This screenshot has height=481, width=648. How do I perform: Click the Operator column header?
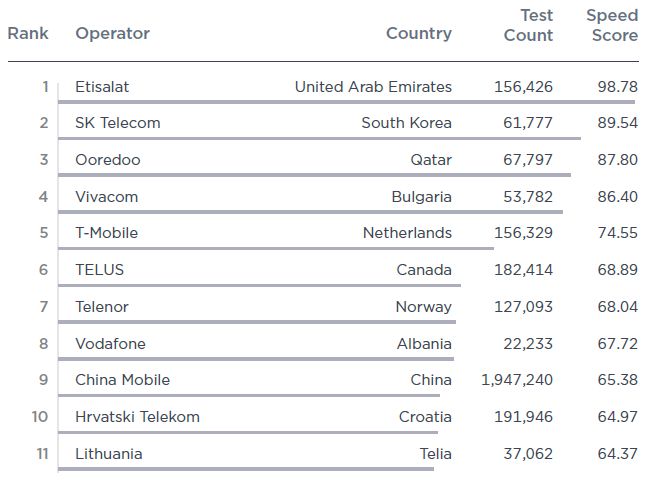[112, 34]
